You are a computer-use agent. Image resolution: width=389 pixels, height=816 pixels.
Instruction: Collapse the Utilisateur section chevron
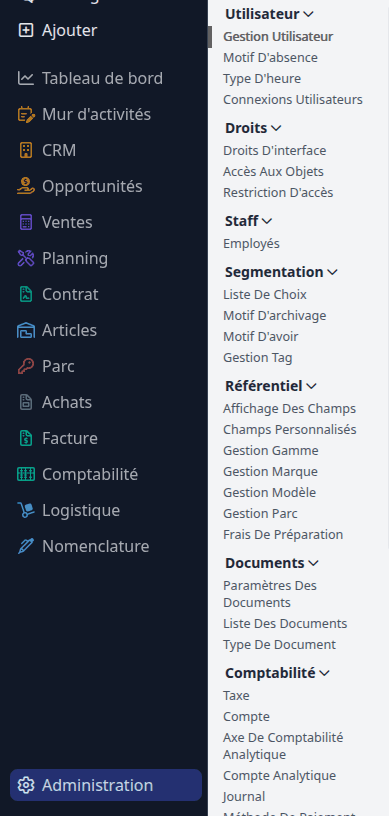point(308,15)
